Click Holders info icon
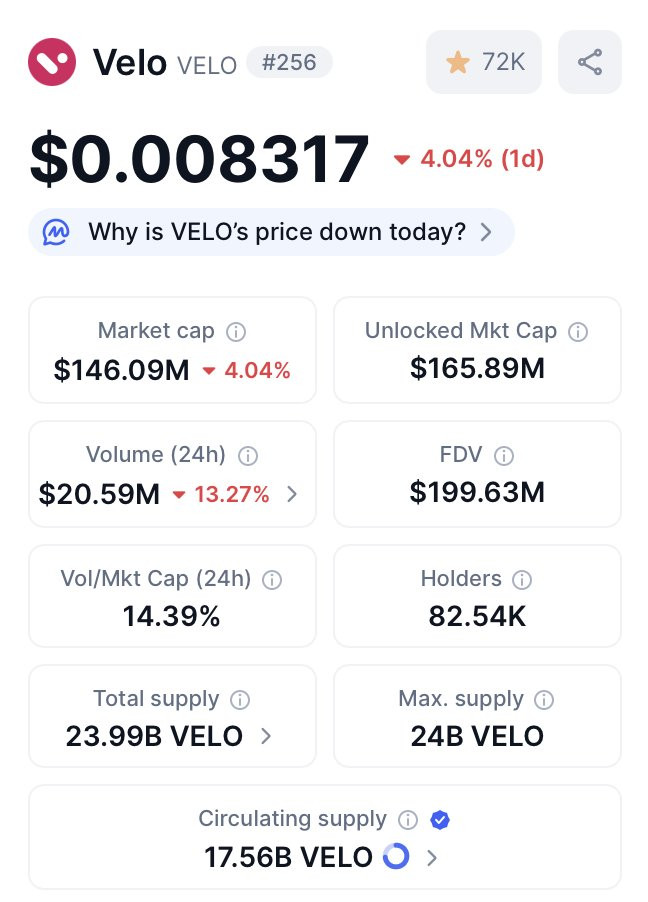 [x=522, y=580]
